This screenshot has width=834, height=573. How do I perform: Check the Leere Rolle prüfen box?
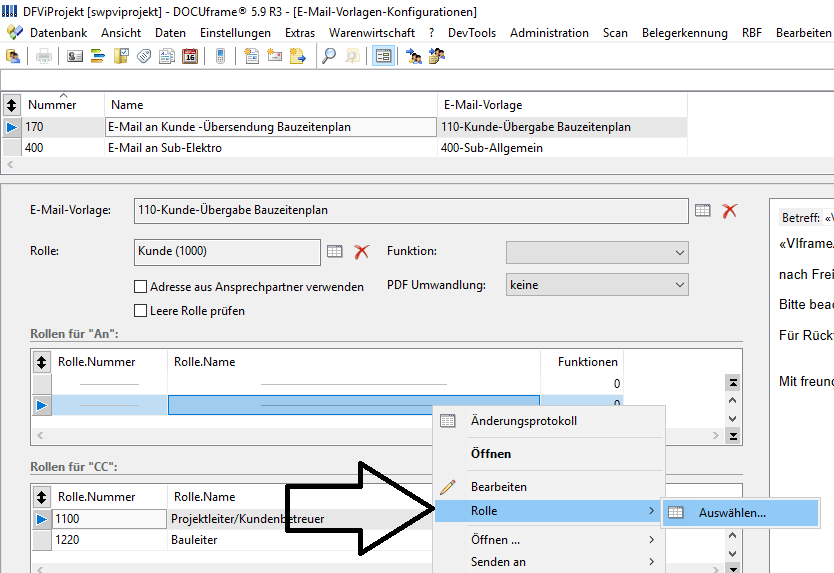pyautogui.click(x=140, y=311)
